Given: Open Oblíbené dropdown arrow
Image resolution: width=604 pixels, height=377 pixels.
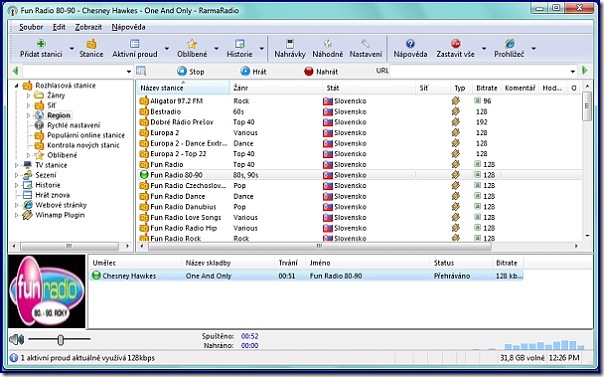Looking at the screenshot, I should [x=216, y=49].
